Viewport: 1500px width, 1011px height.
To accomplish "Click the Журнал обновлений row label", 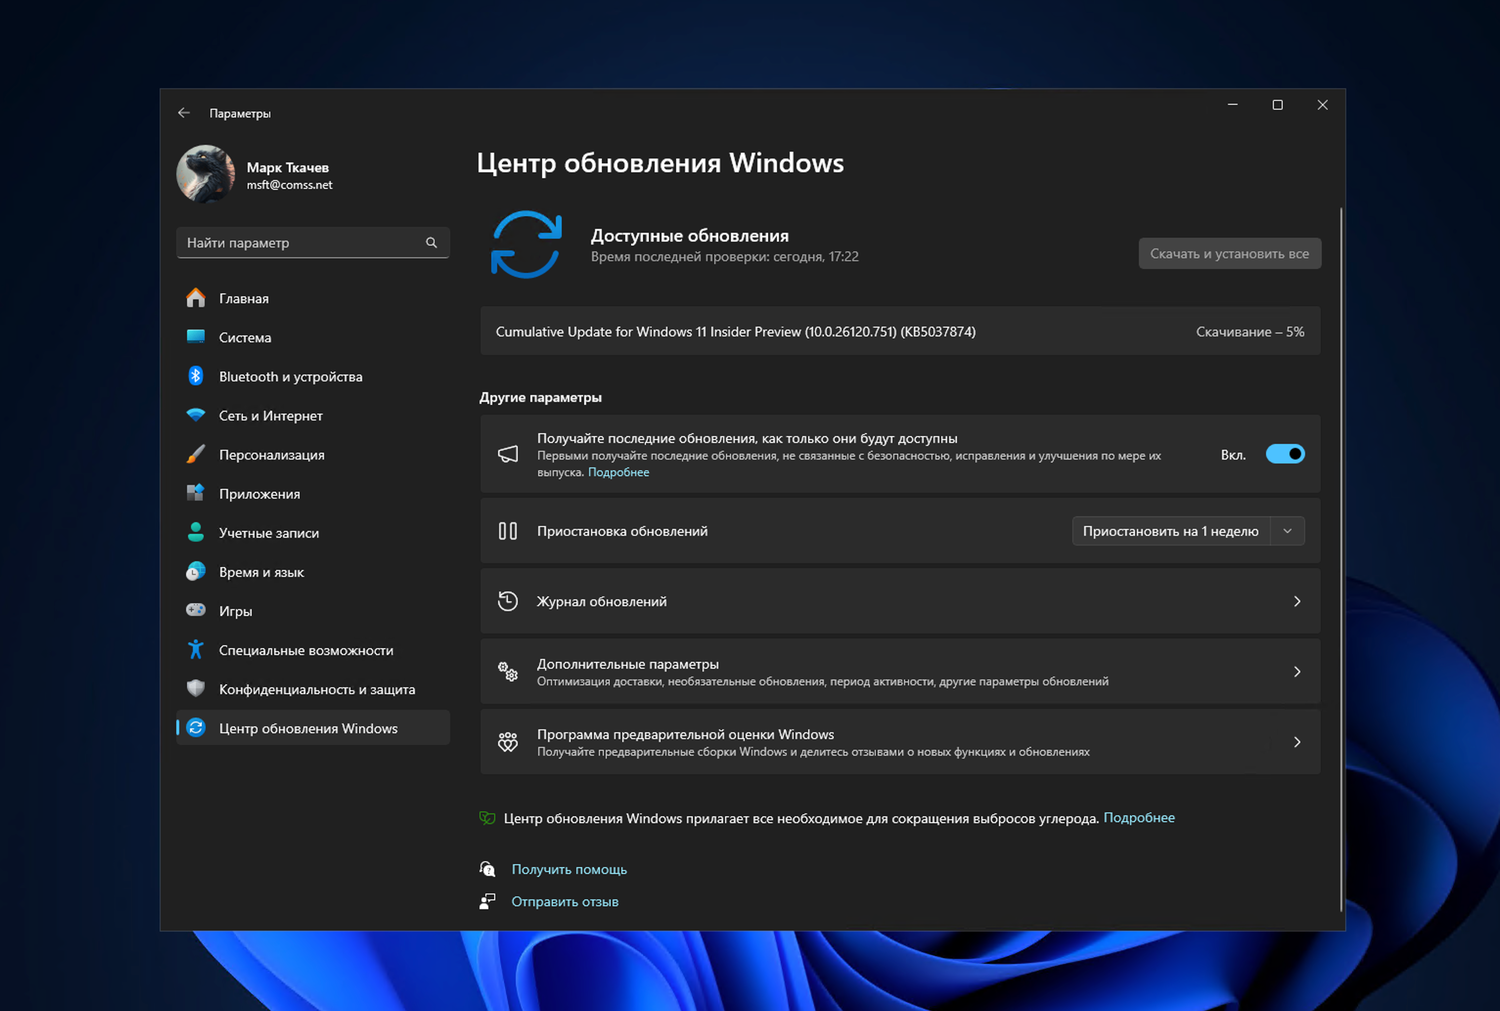I will pos(602,601).
